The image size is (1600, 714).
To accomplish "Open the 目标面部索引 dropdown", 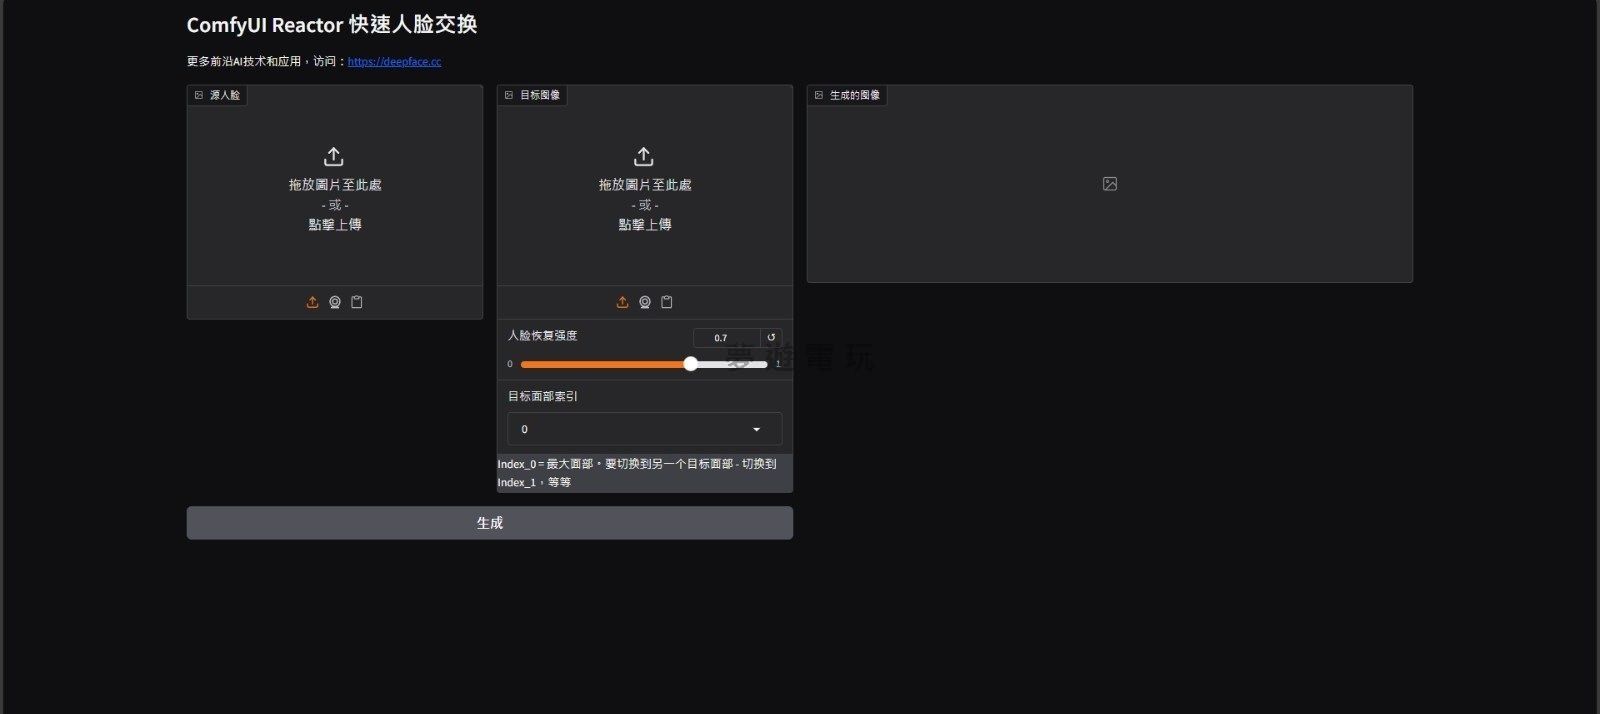I will coord(644,429).
